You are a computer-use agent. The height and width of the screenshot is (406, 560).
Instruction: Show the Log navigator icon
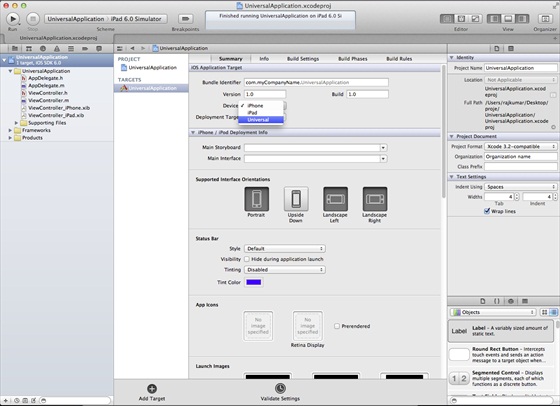click(99, 49)
